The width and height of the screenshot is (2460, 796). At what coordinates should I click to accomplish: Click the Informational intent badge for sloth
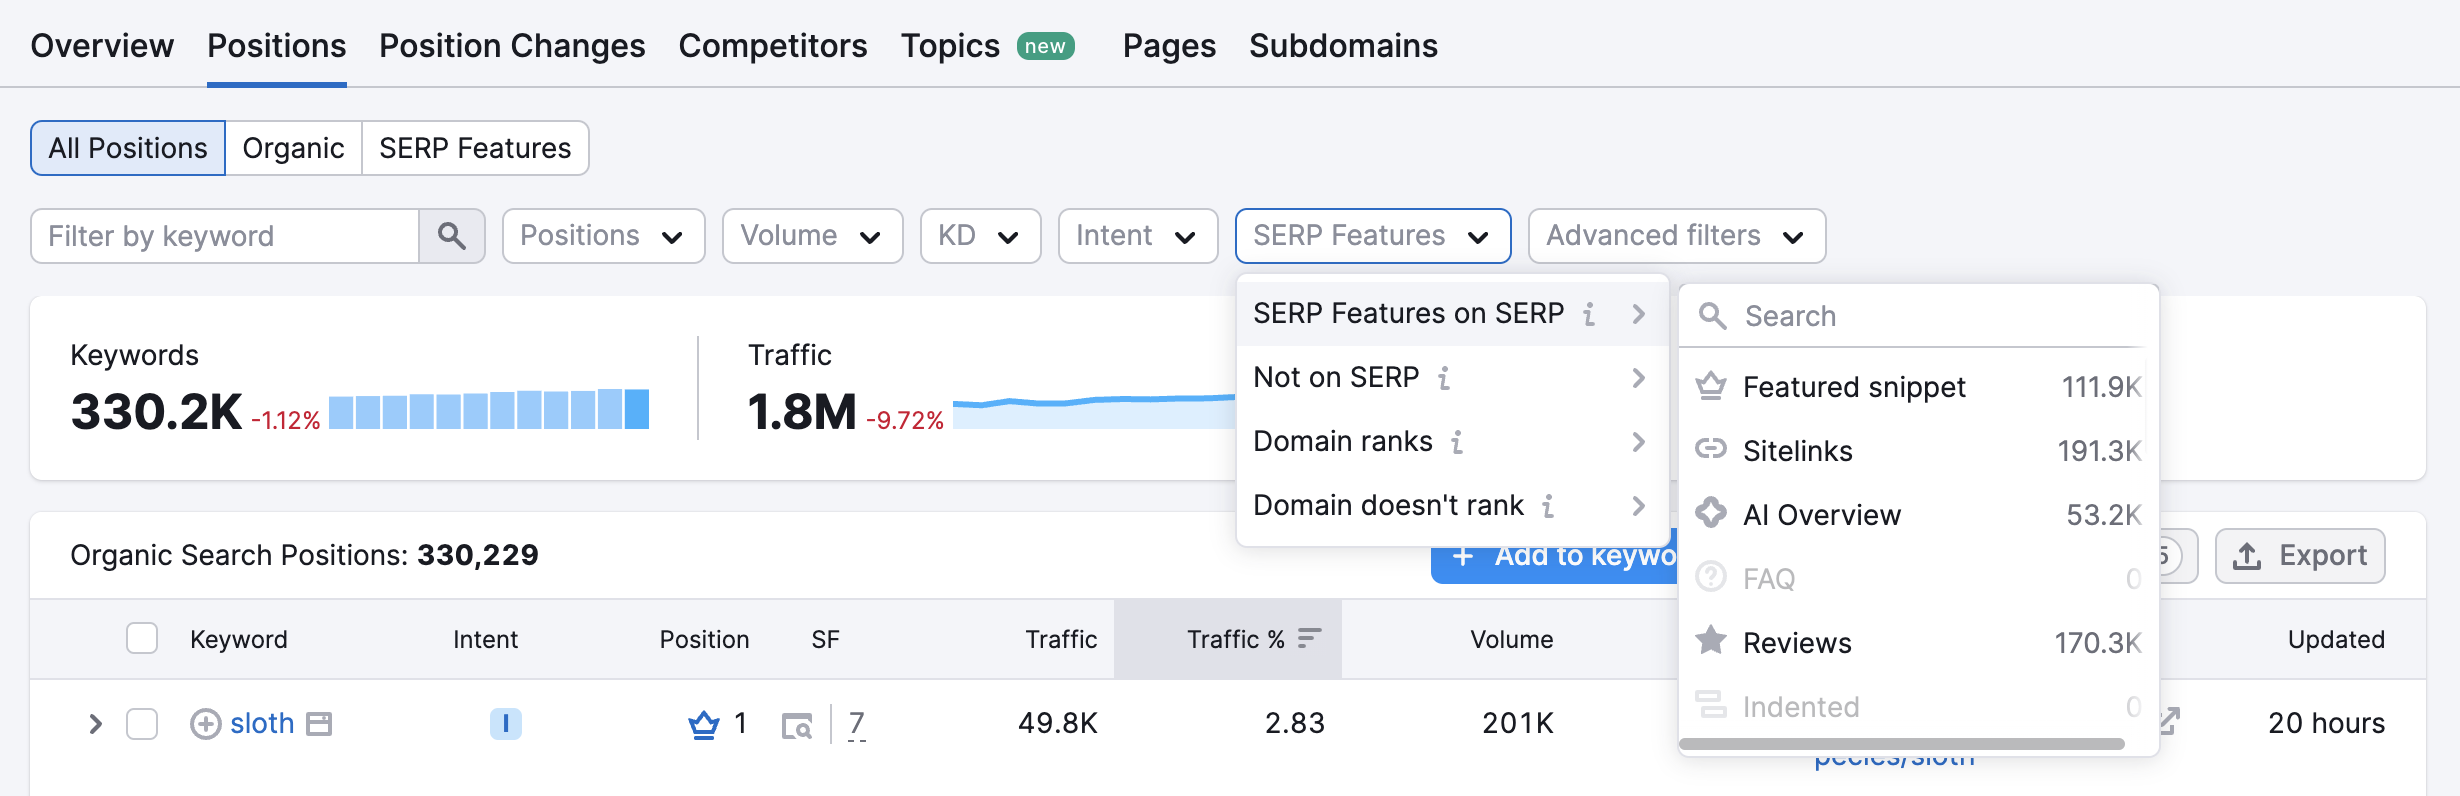pyautogui.click(x=506, y=723)
